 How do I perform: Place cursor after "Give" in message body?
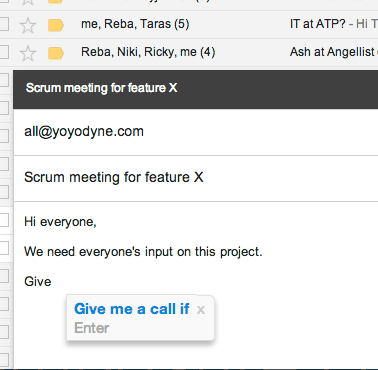point(52,282)
